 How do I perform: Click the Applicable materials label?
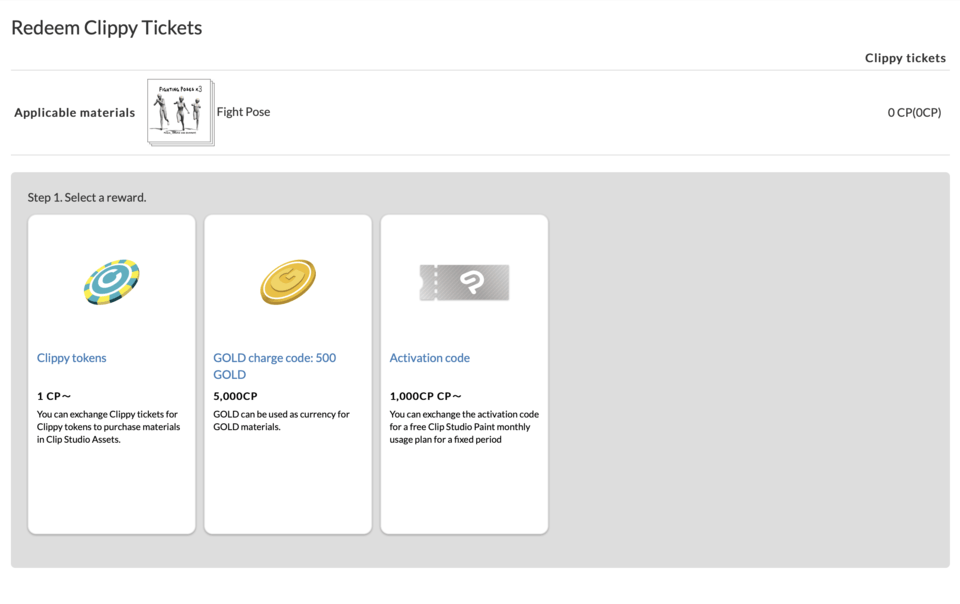[75, 113]
